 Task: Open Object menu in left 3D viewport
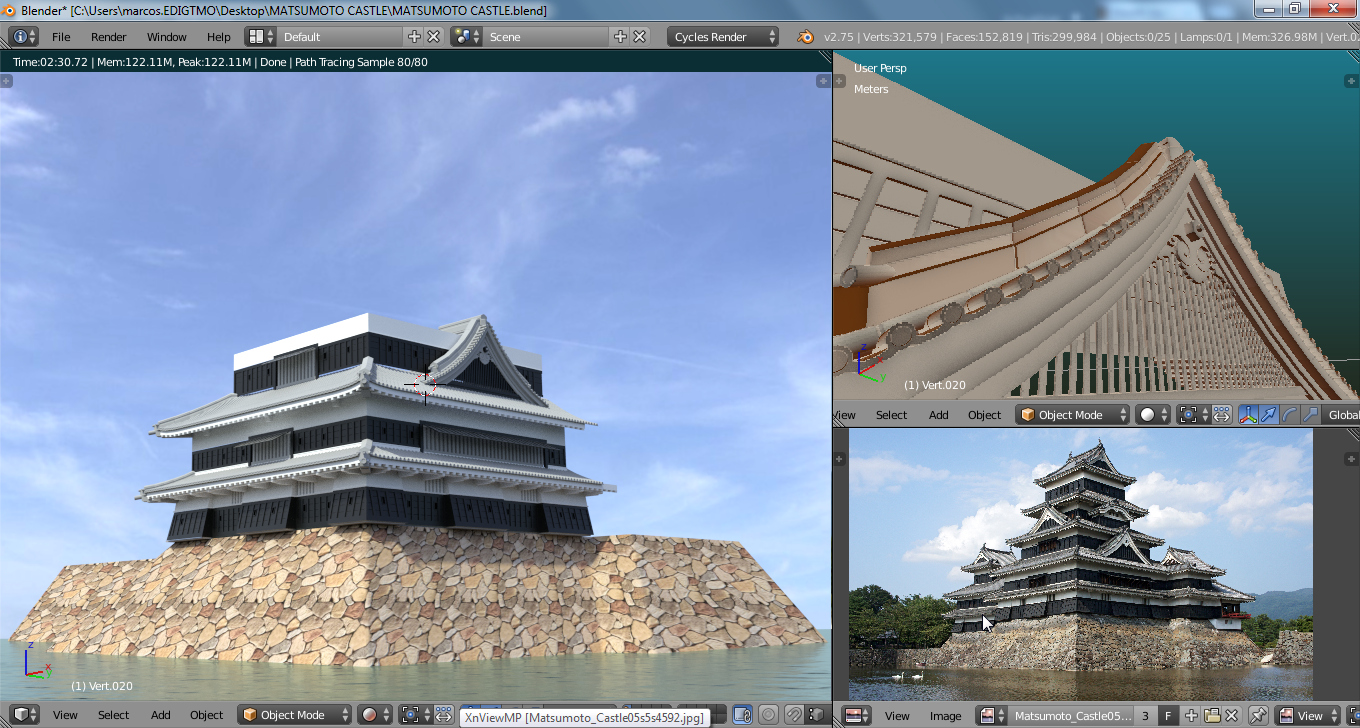click(207, 715)
